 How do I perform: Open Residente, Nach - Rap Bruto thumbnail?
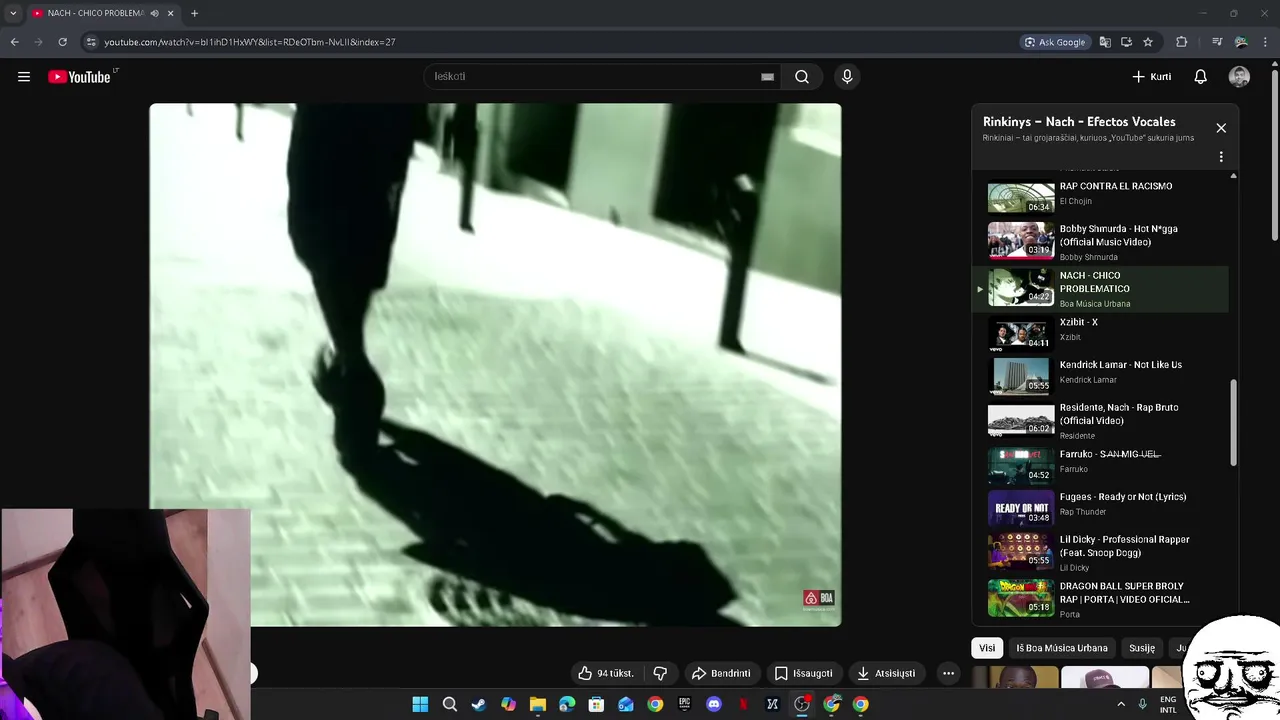pos(1021,420)
